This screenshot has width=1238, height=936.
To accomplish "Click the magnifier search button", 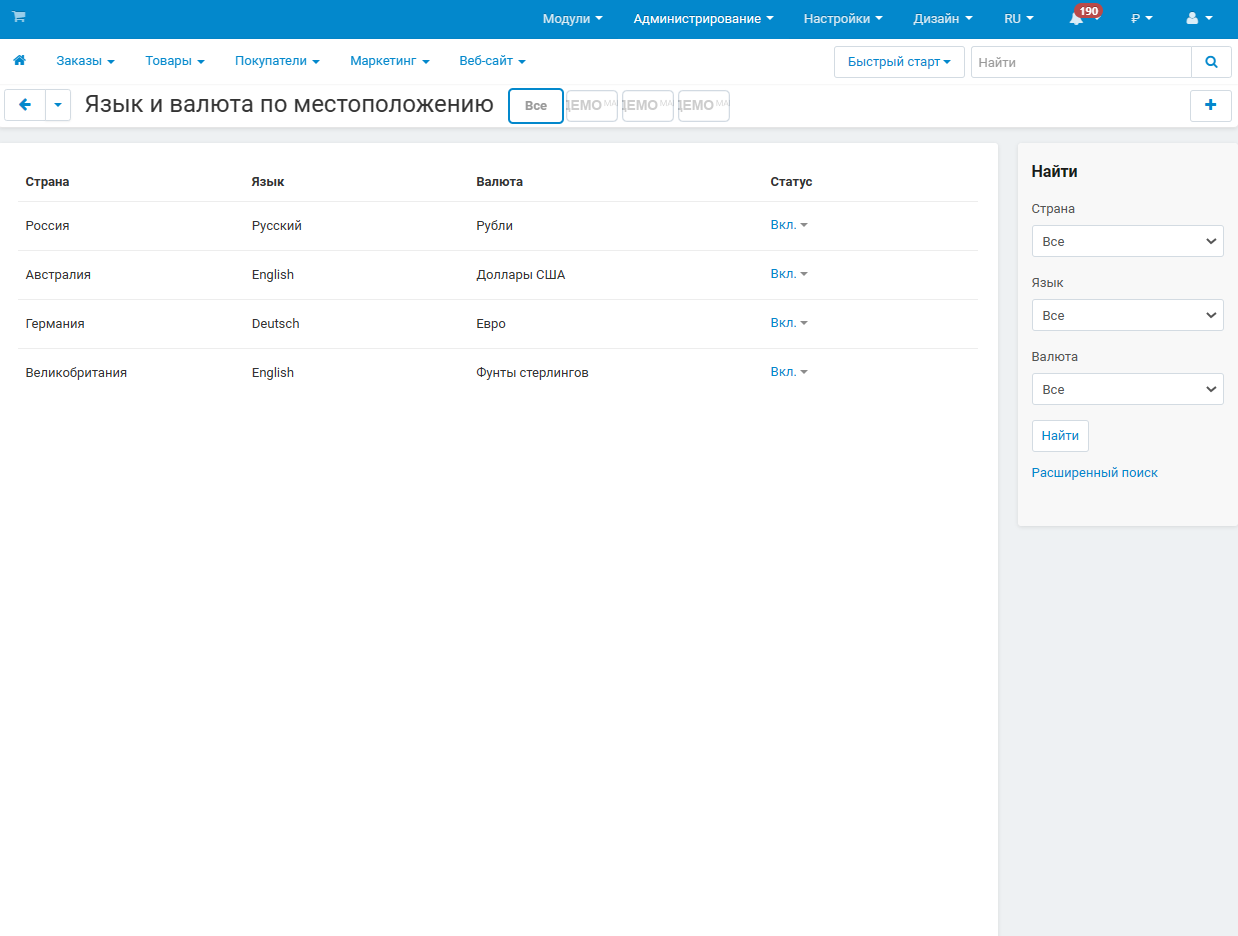I will tap(1211, 62).
